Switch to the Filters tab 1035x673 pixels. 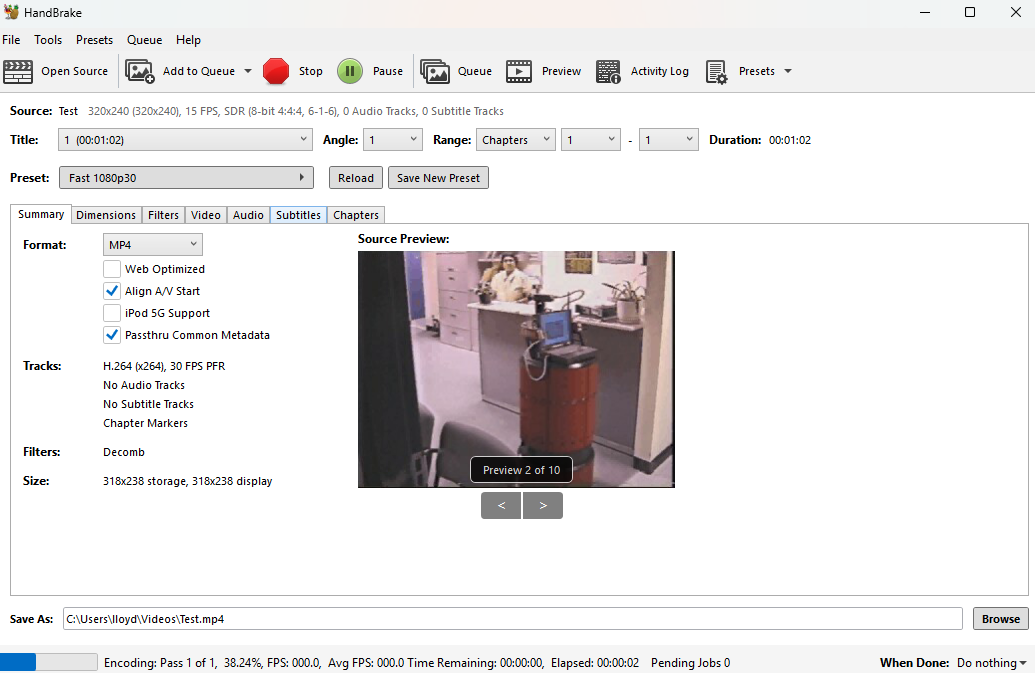point(163,215)
